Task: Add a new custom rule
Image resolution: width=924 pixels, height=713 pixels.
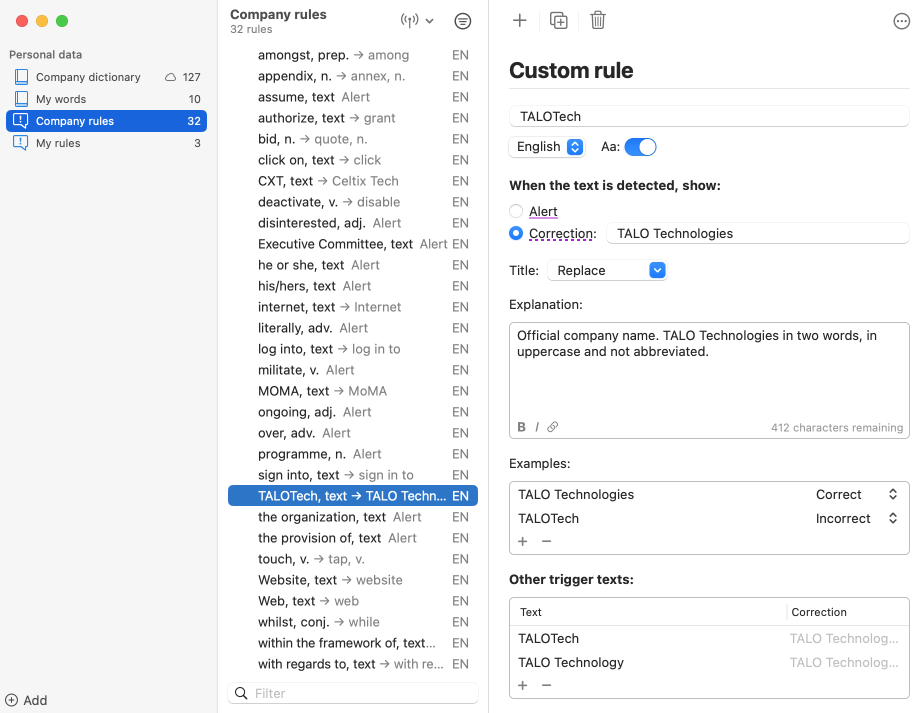Action: pos(520,20)
